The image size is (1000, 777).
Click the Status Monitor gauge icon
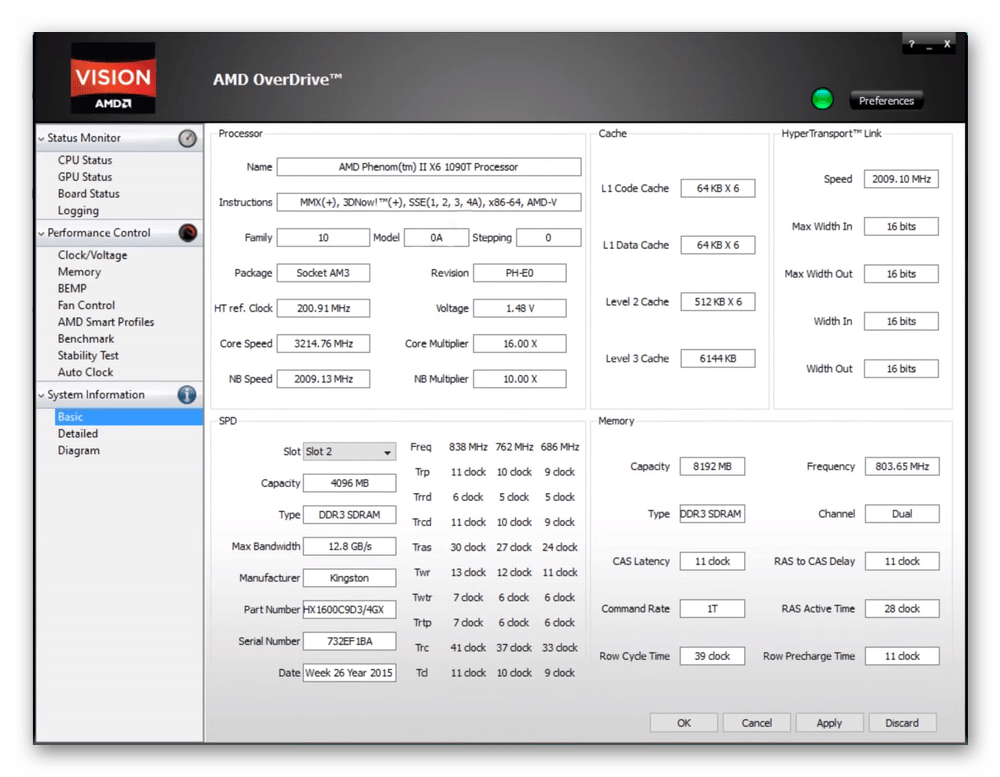(x=187, y=139)
